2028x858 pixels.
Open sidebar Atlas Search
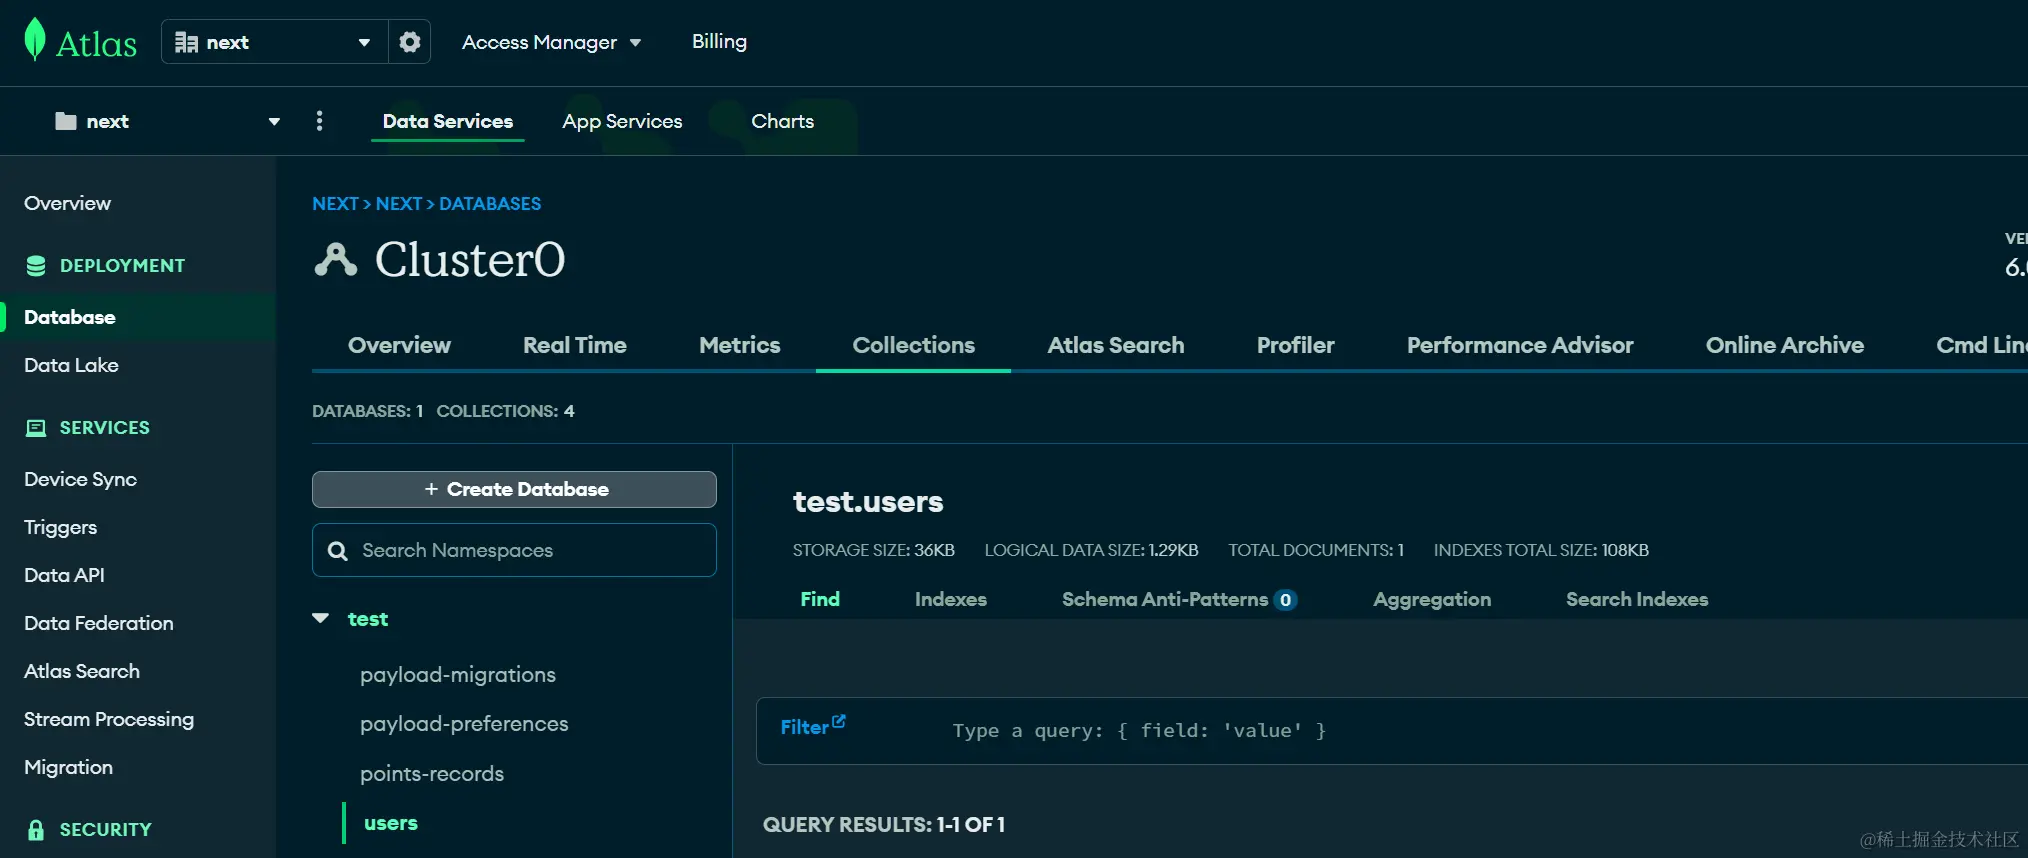pos(82,671)
